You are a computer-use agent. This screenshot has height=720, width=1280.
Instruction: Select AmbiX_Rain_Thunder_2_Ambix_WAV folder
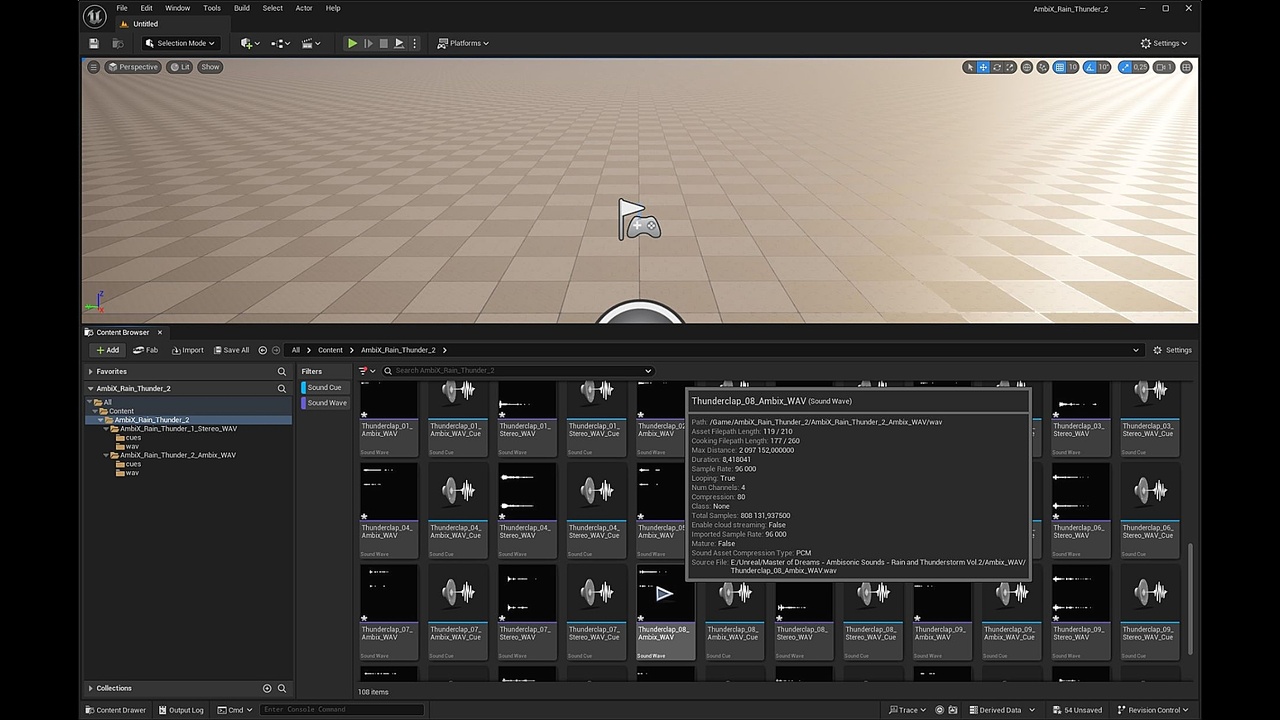178,455
